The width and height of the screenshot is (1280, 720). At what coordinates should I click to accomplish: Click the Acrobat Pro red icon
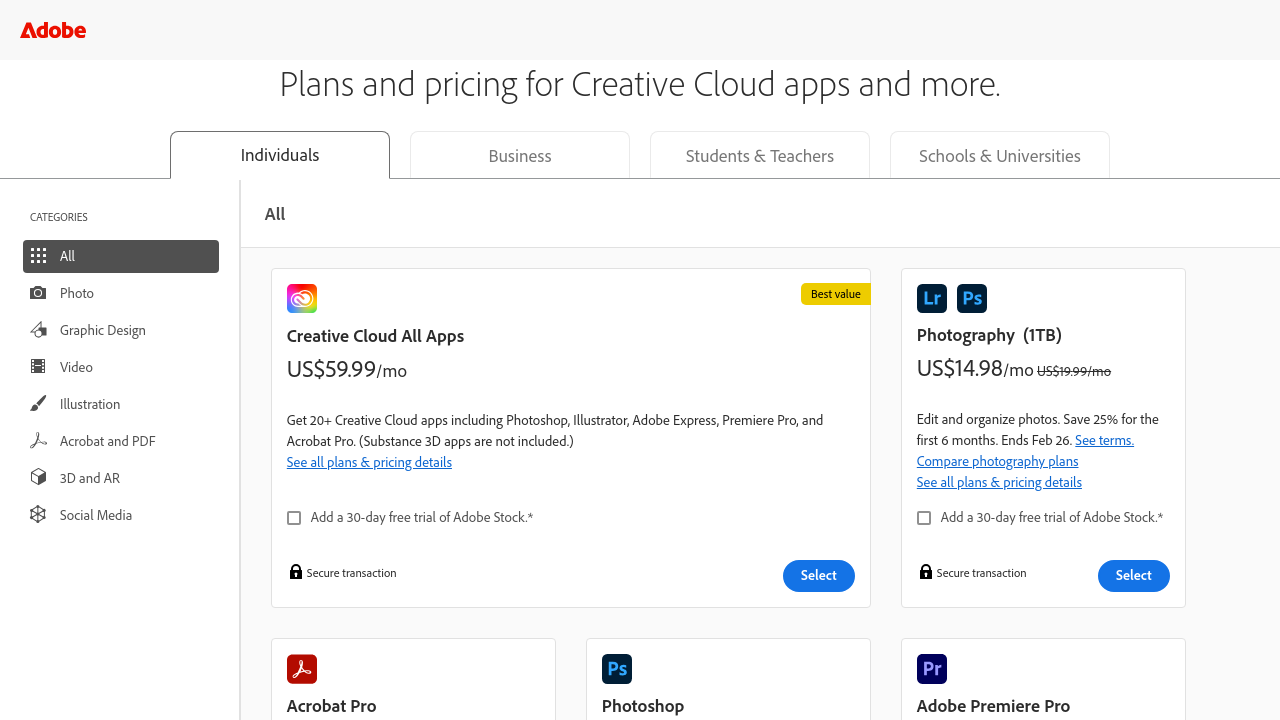[302, 669]
